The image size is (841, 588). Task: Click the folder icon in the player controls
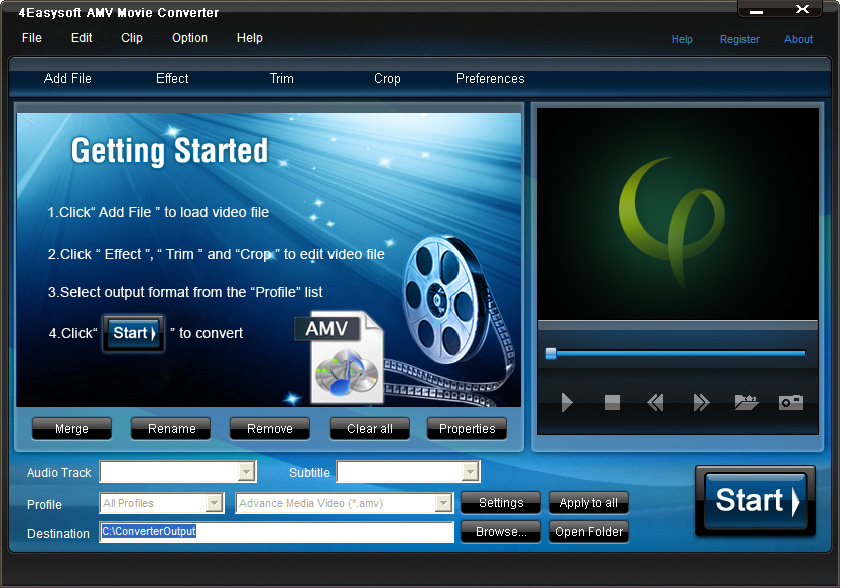coord(745,402)
